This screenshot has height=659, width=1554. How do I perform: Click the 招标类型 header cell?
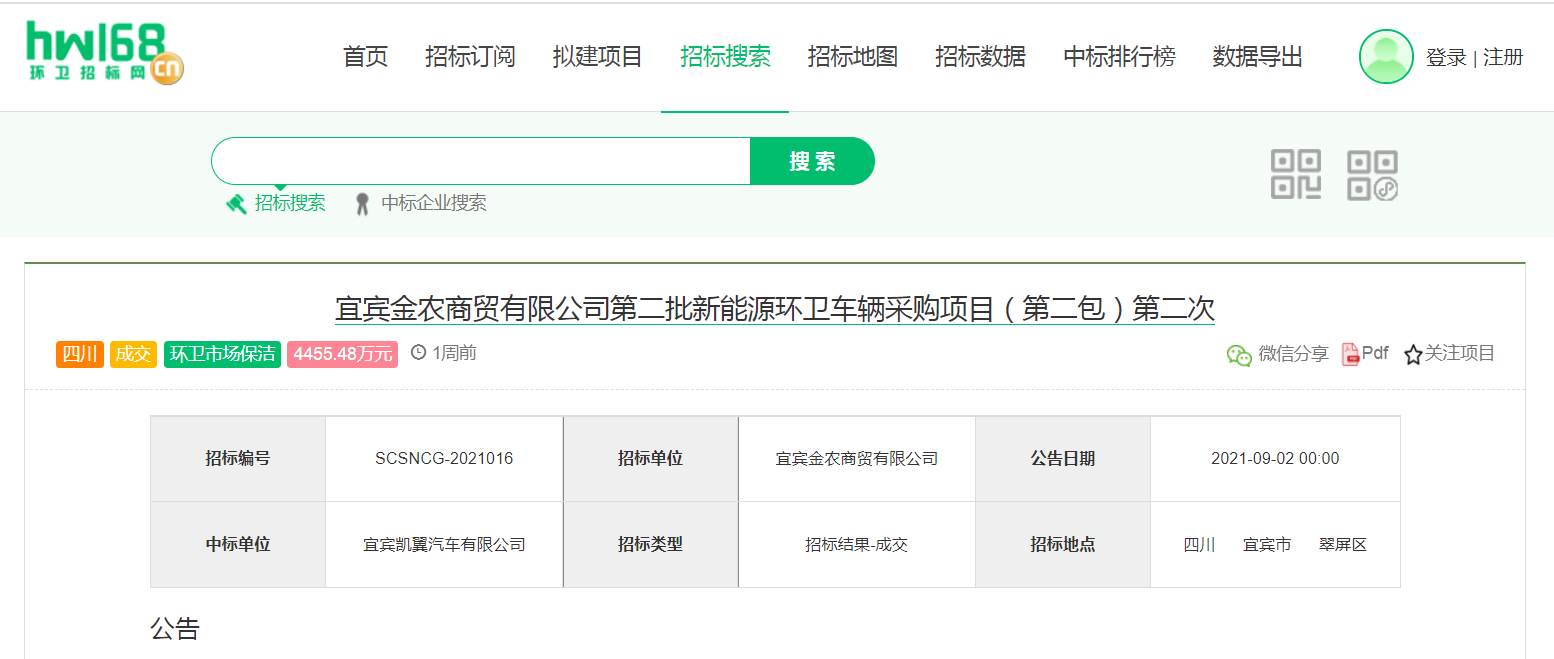pyautogui.click(x=651, y=545)
